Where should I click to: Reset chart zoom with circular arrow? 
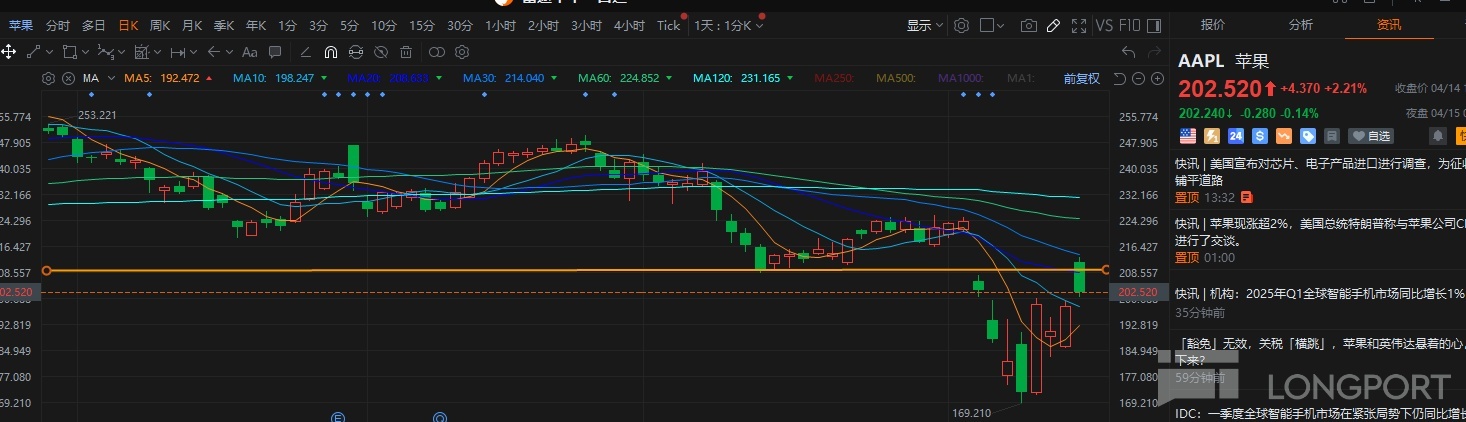1120,78
